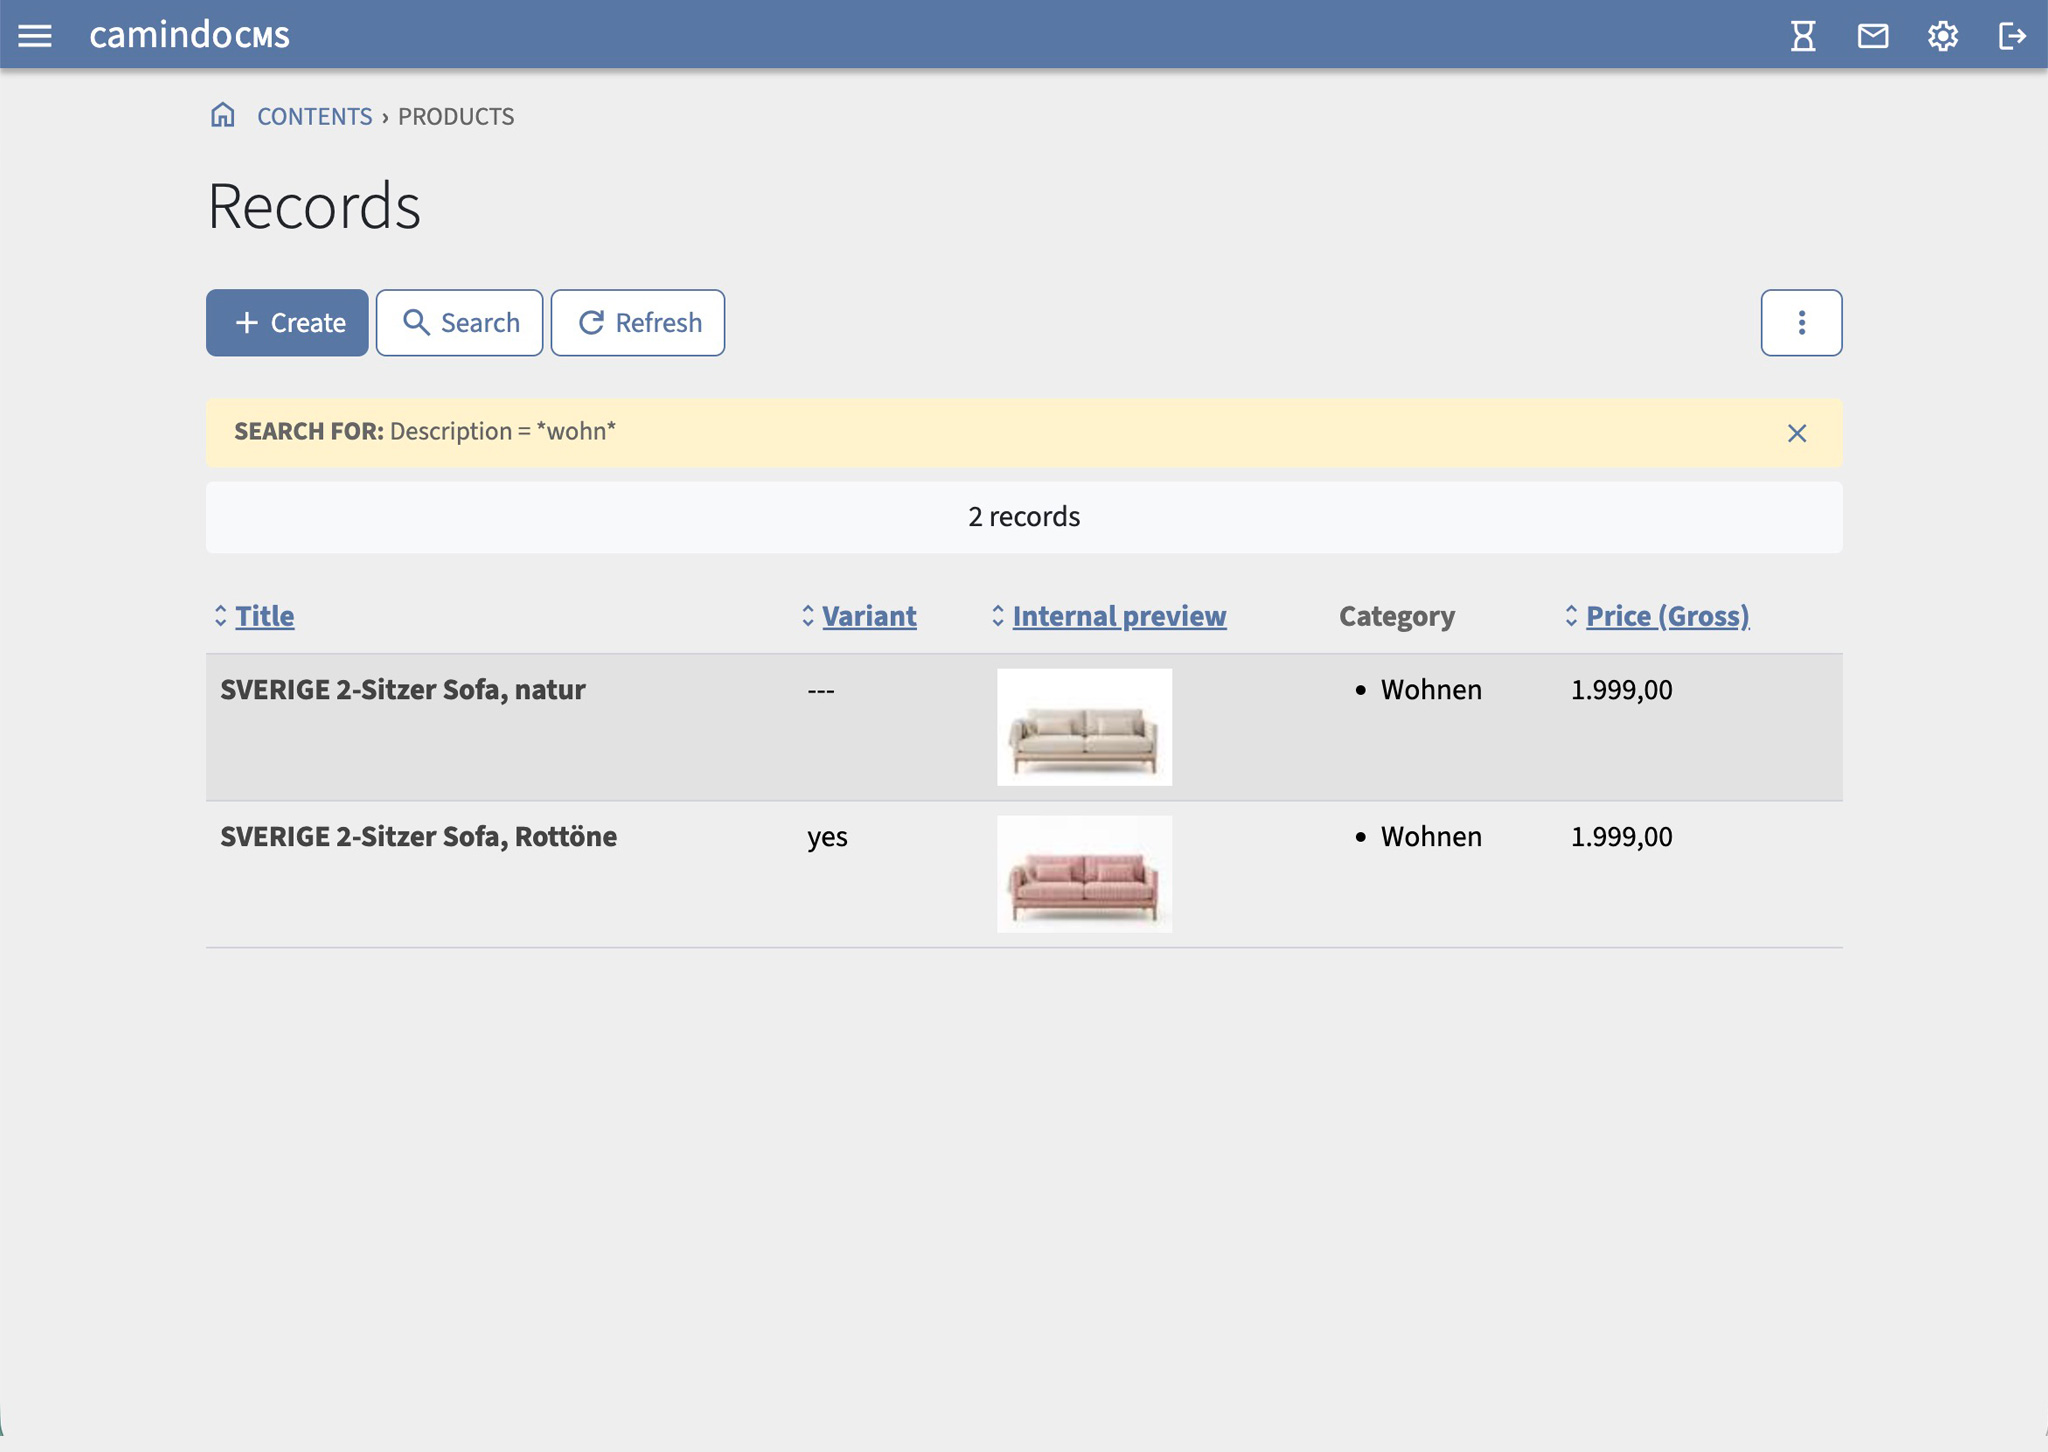Sort records by Variant

(869, 616)
